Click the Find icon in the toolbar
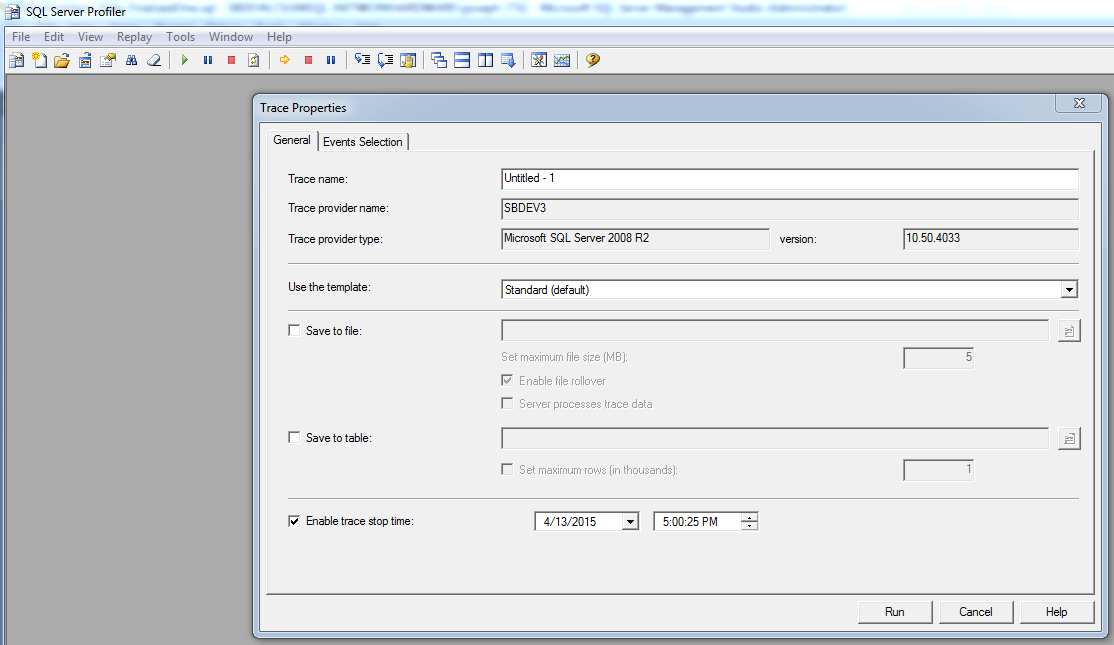The width and height of the screenshot is (1114, 645). click(131, 60)
